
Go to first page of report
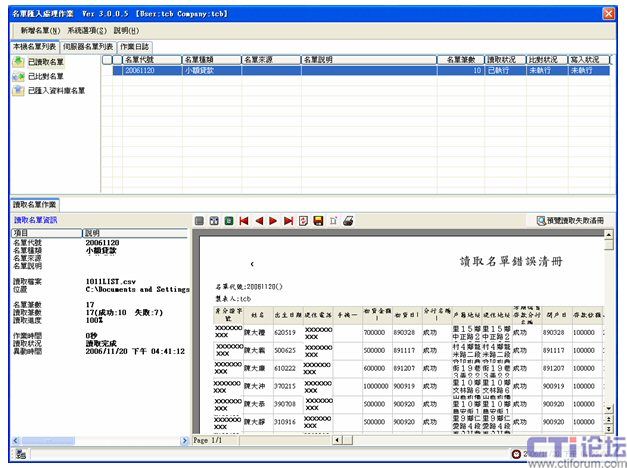point(243,220)
